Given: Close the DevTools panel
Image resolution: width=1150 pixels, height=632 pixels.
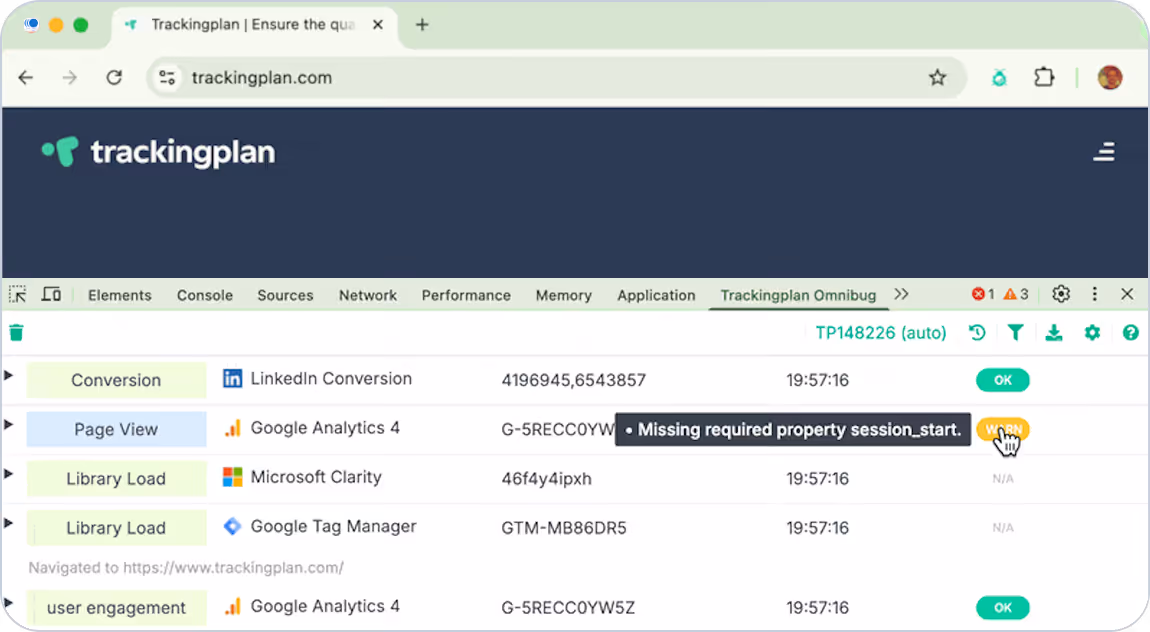Looking at the screenshot, I should [x=1127, y=294].
